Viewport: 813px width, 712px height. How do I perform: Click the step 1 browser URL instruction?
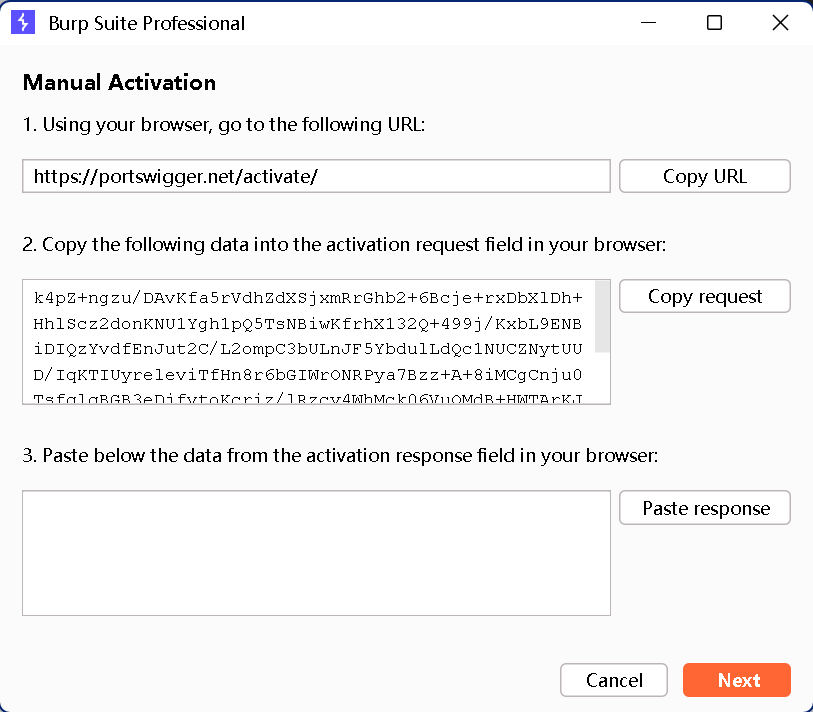pyautogui.click(x=223, y=125)
